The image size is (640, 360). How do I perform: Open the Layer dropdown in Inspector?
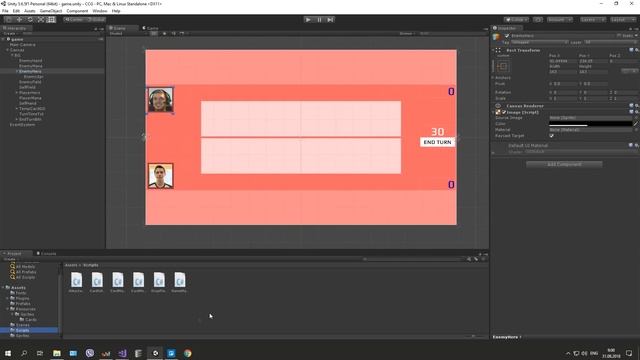tap(611, 42)
